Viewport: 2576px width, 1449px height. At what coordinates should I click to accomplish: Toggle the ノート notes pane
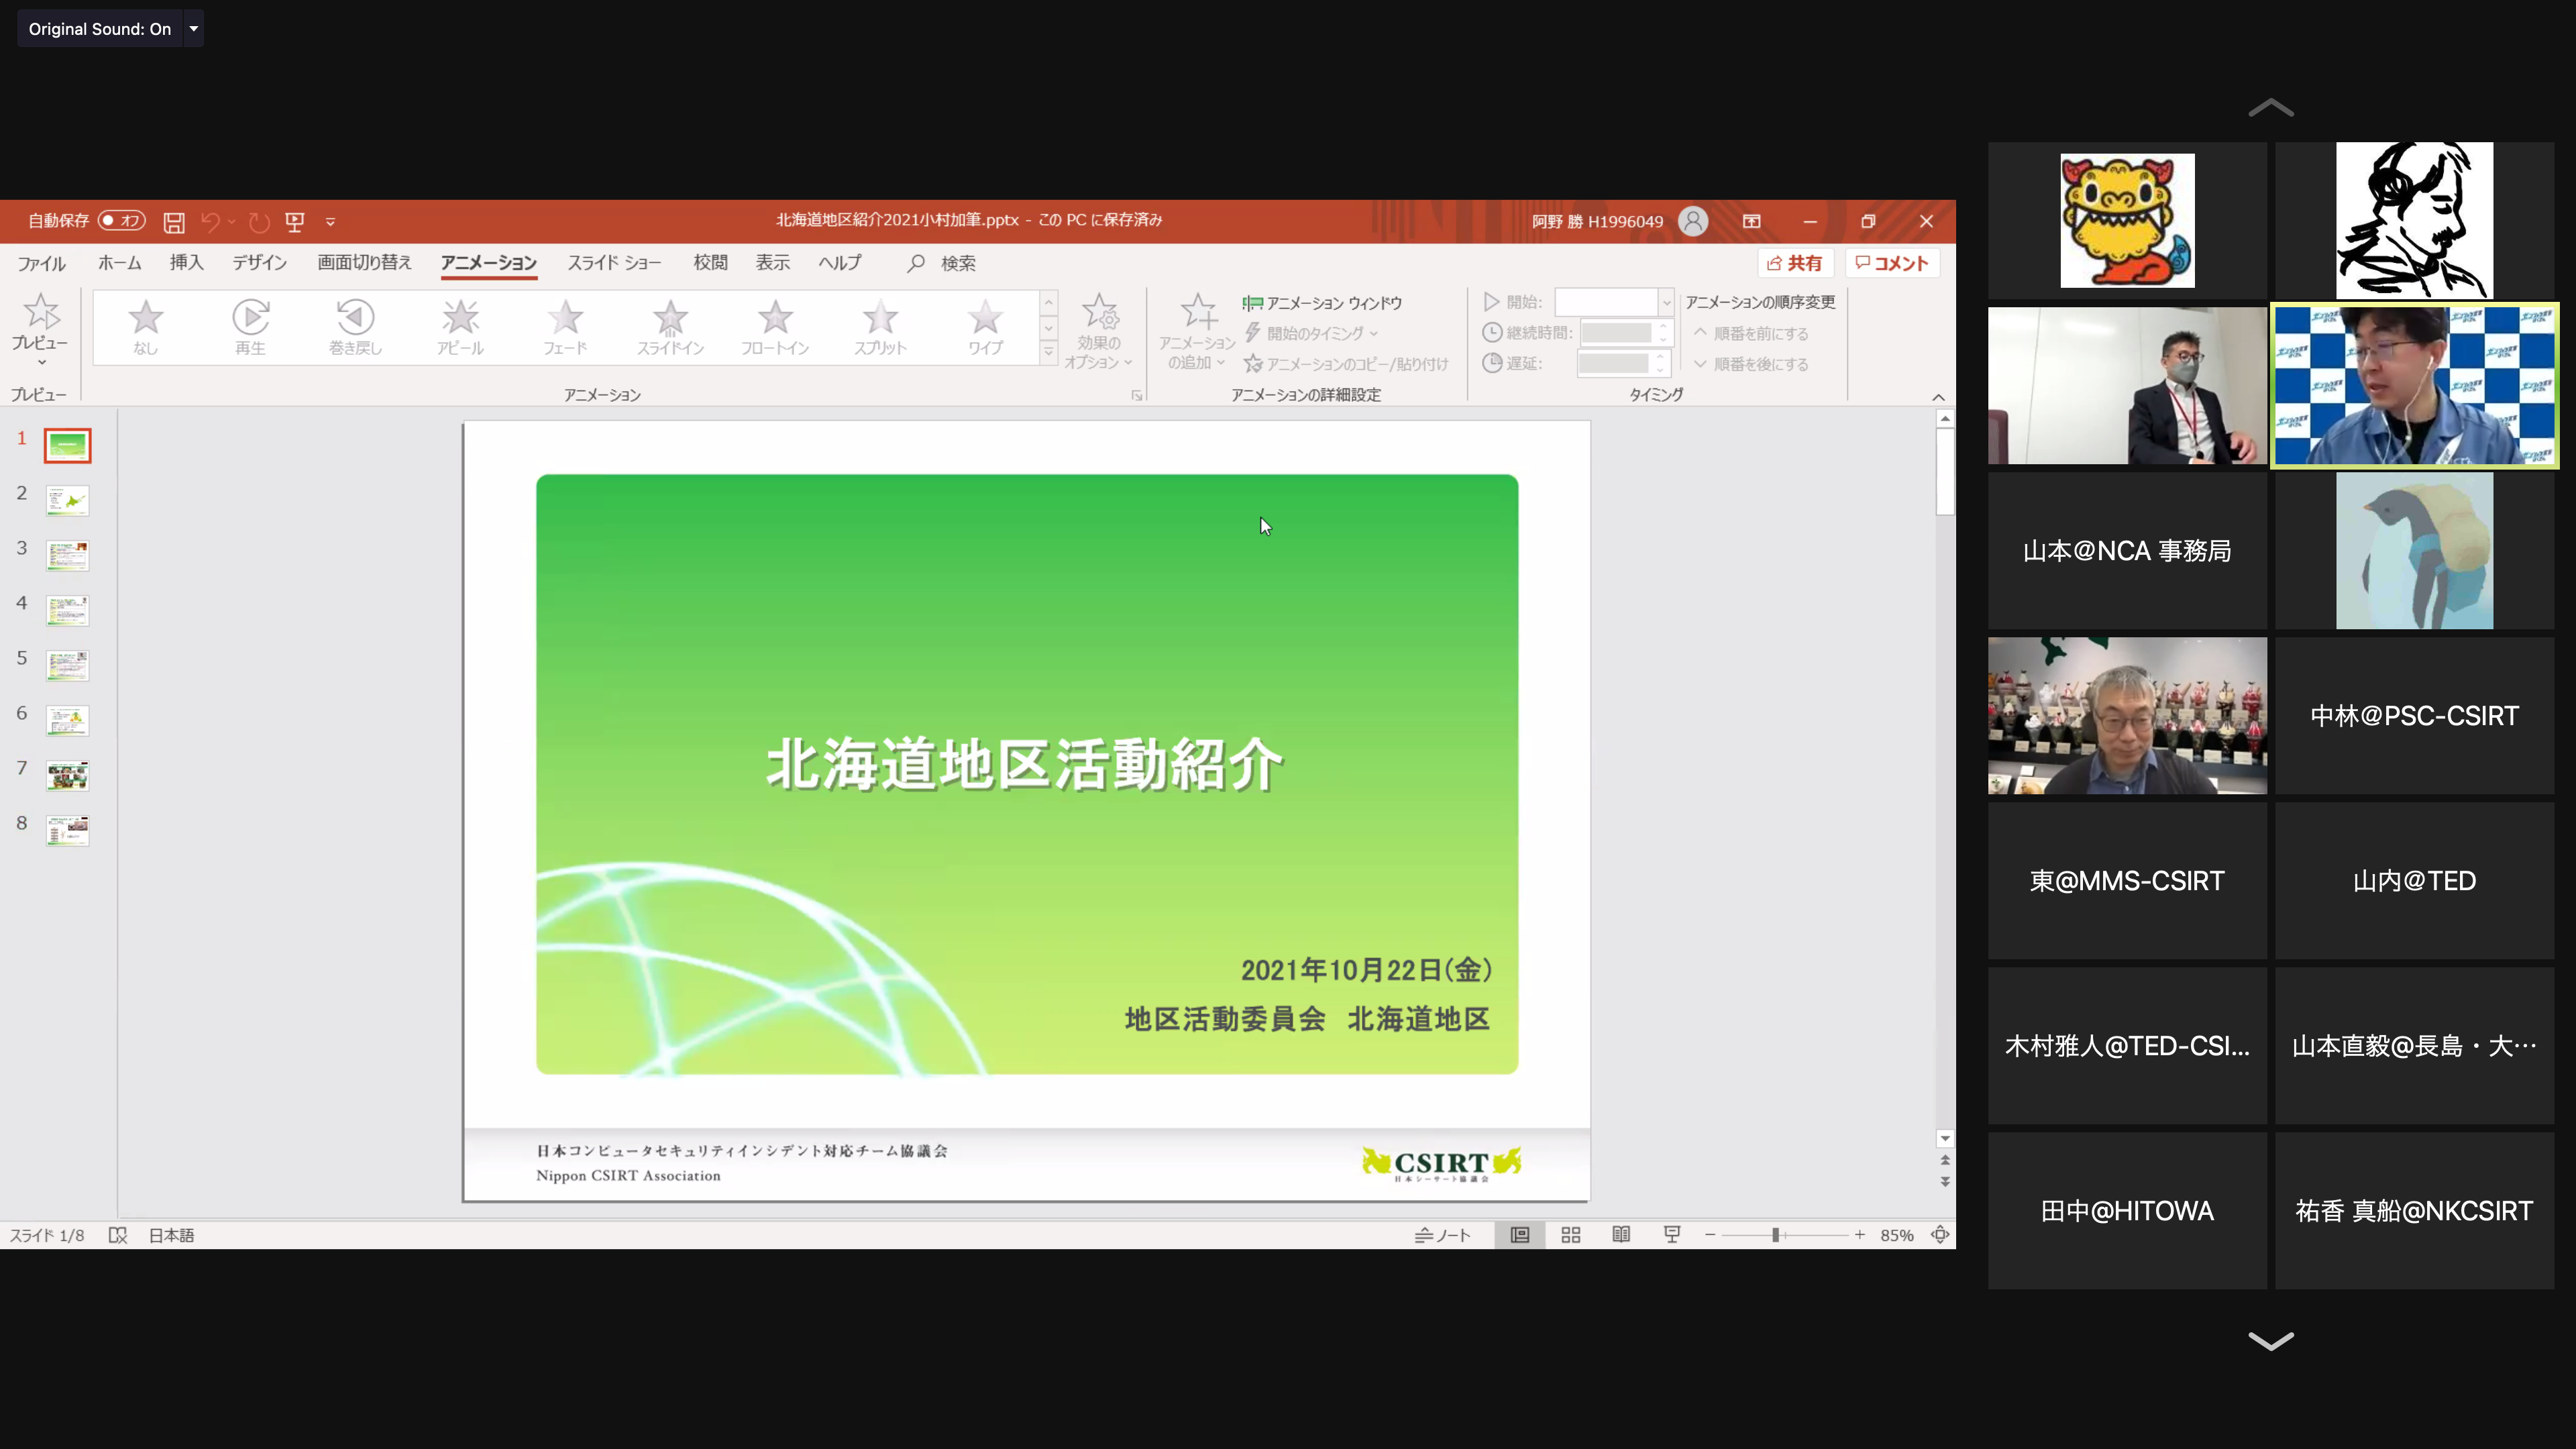point(1442,1236)
